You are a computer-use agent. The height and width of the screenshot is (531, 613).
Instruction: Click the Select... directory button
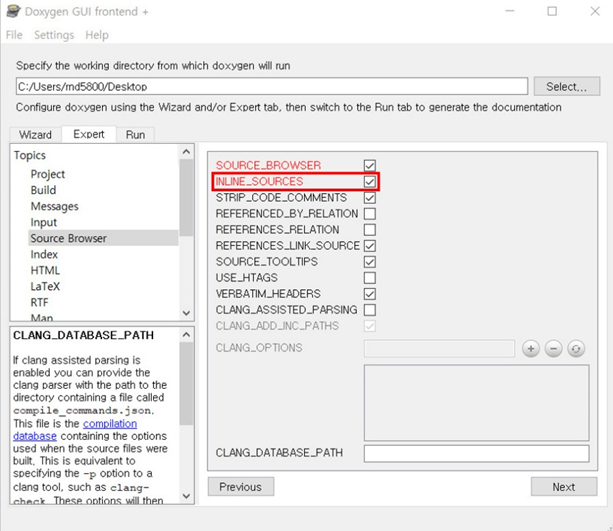566,86
